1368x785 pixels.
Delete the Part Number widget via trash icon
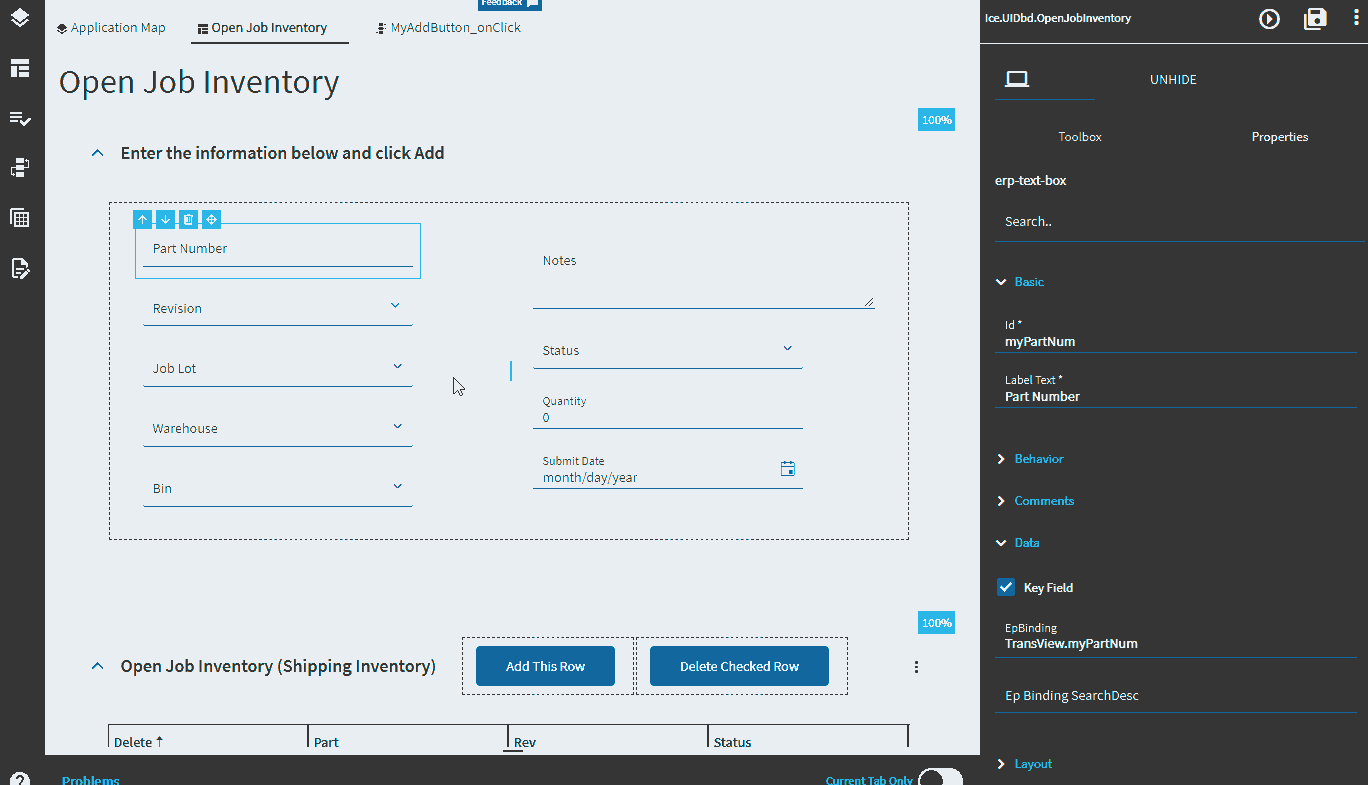[x=188, y=219]
